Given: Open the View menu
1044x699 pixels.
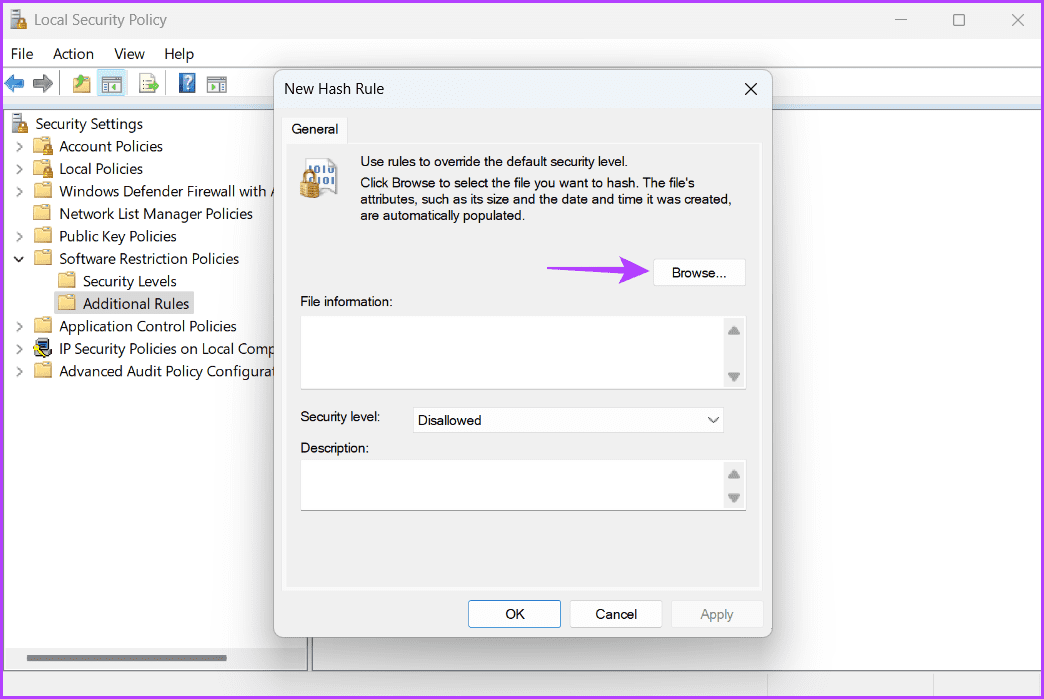Looking at the screenshot, I should click(129, 54).
